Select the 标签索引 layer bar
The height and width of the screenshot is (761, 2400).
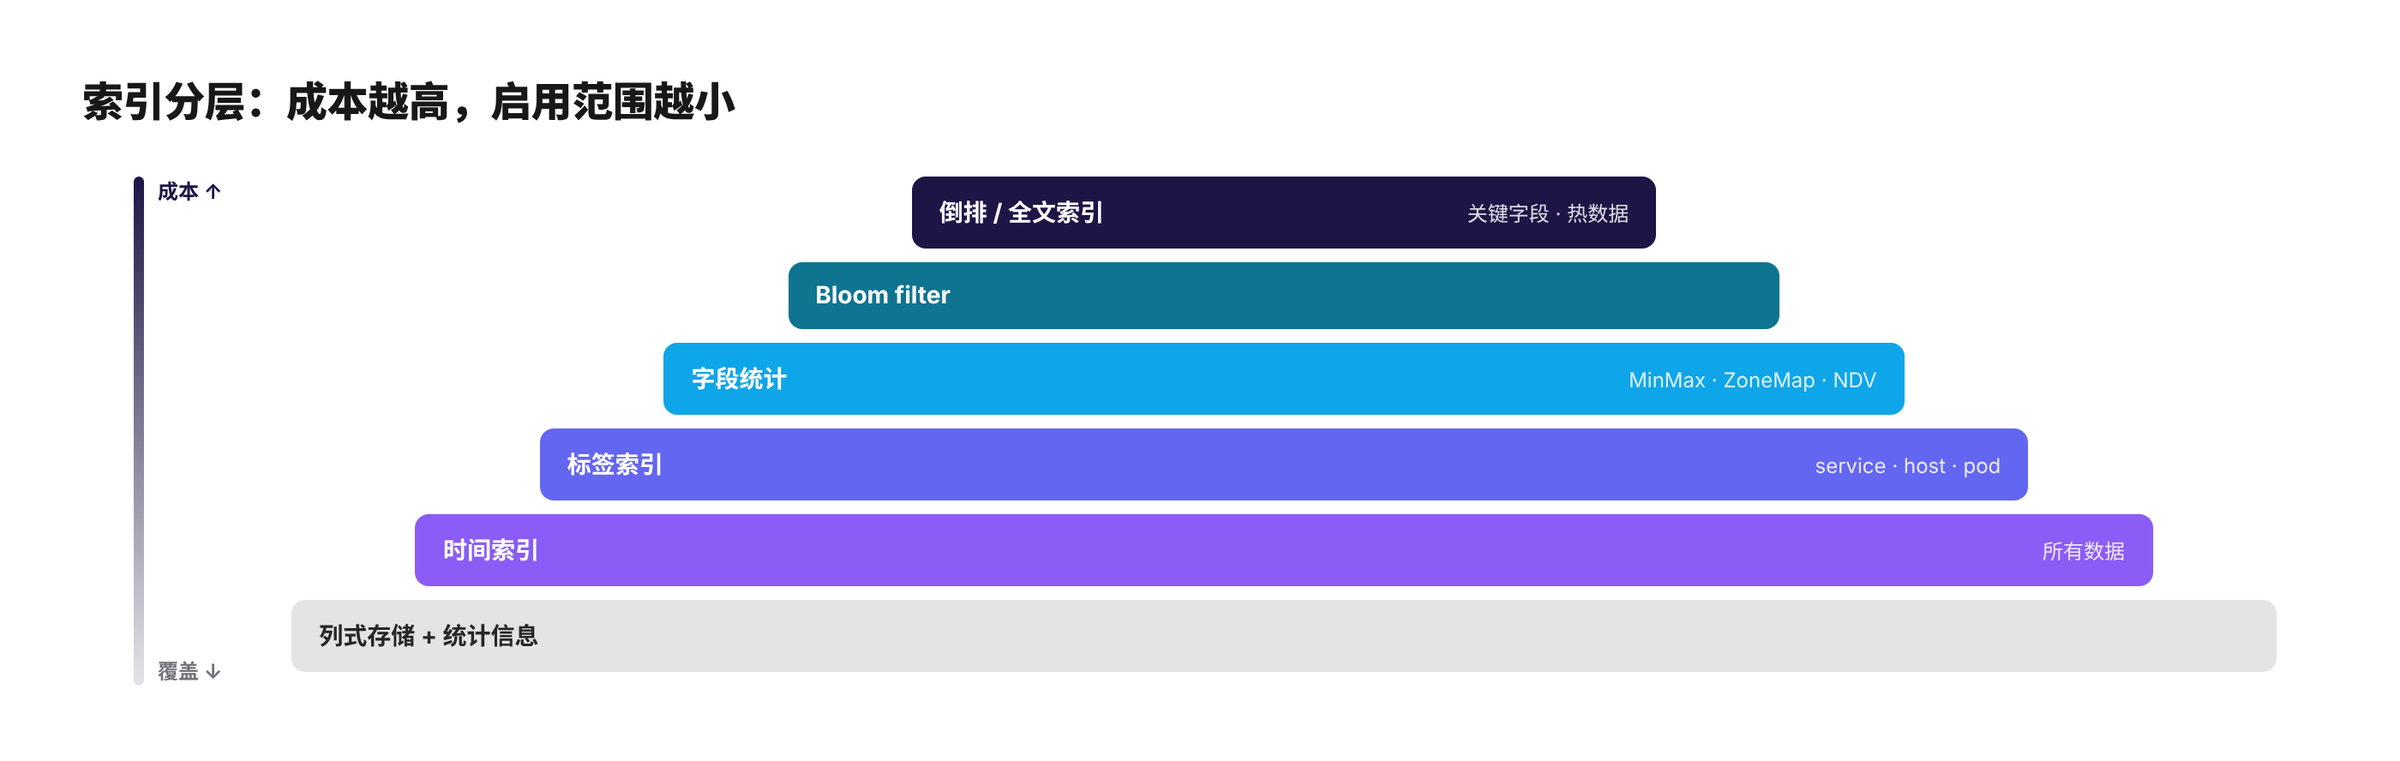(x=1283, y=465)
